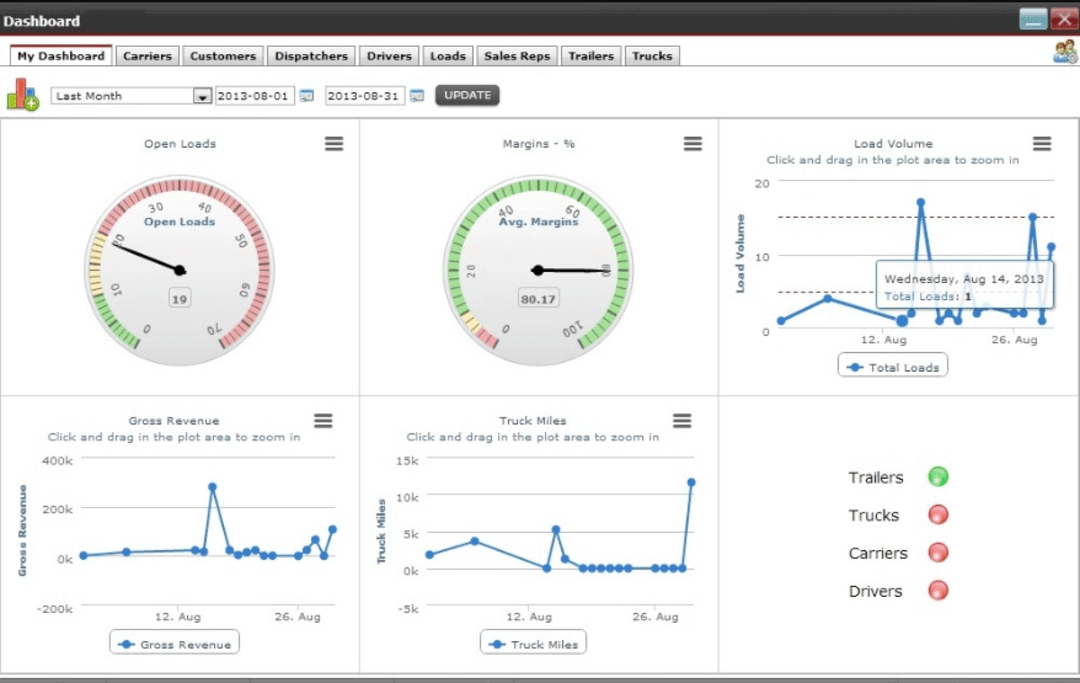Click the start date field 2013-08-01
The width and height of the screenshot is (1080, 683).
pos(254,96)
